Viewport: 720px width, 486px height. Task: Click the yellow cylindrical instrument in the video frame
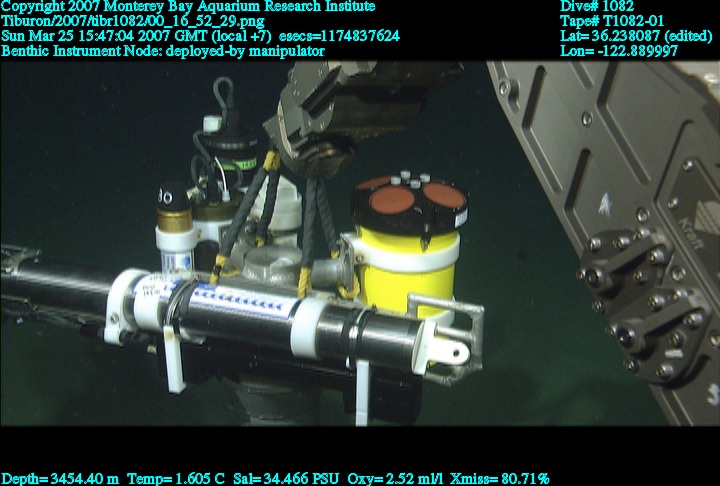point(409,271)
